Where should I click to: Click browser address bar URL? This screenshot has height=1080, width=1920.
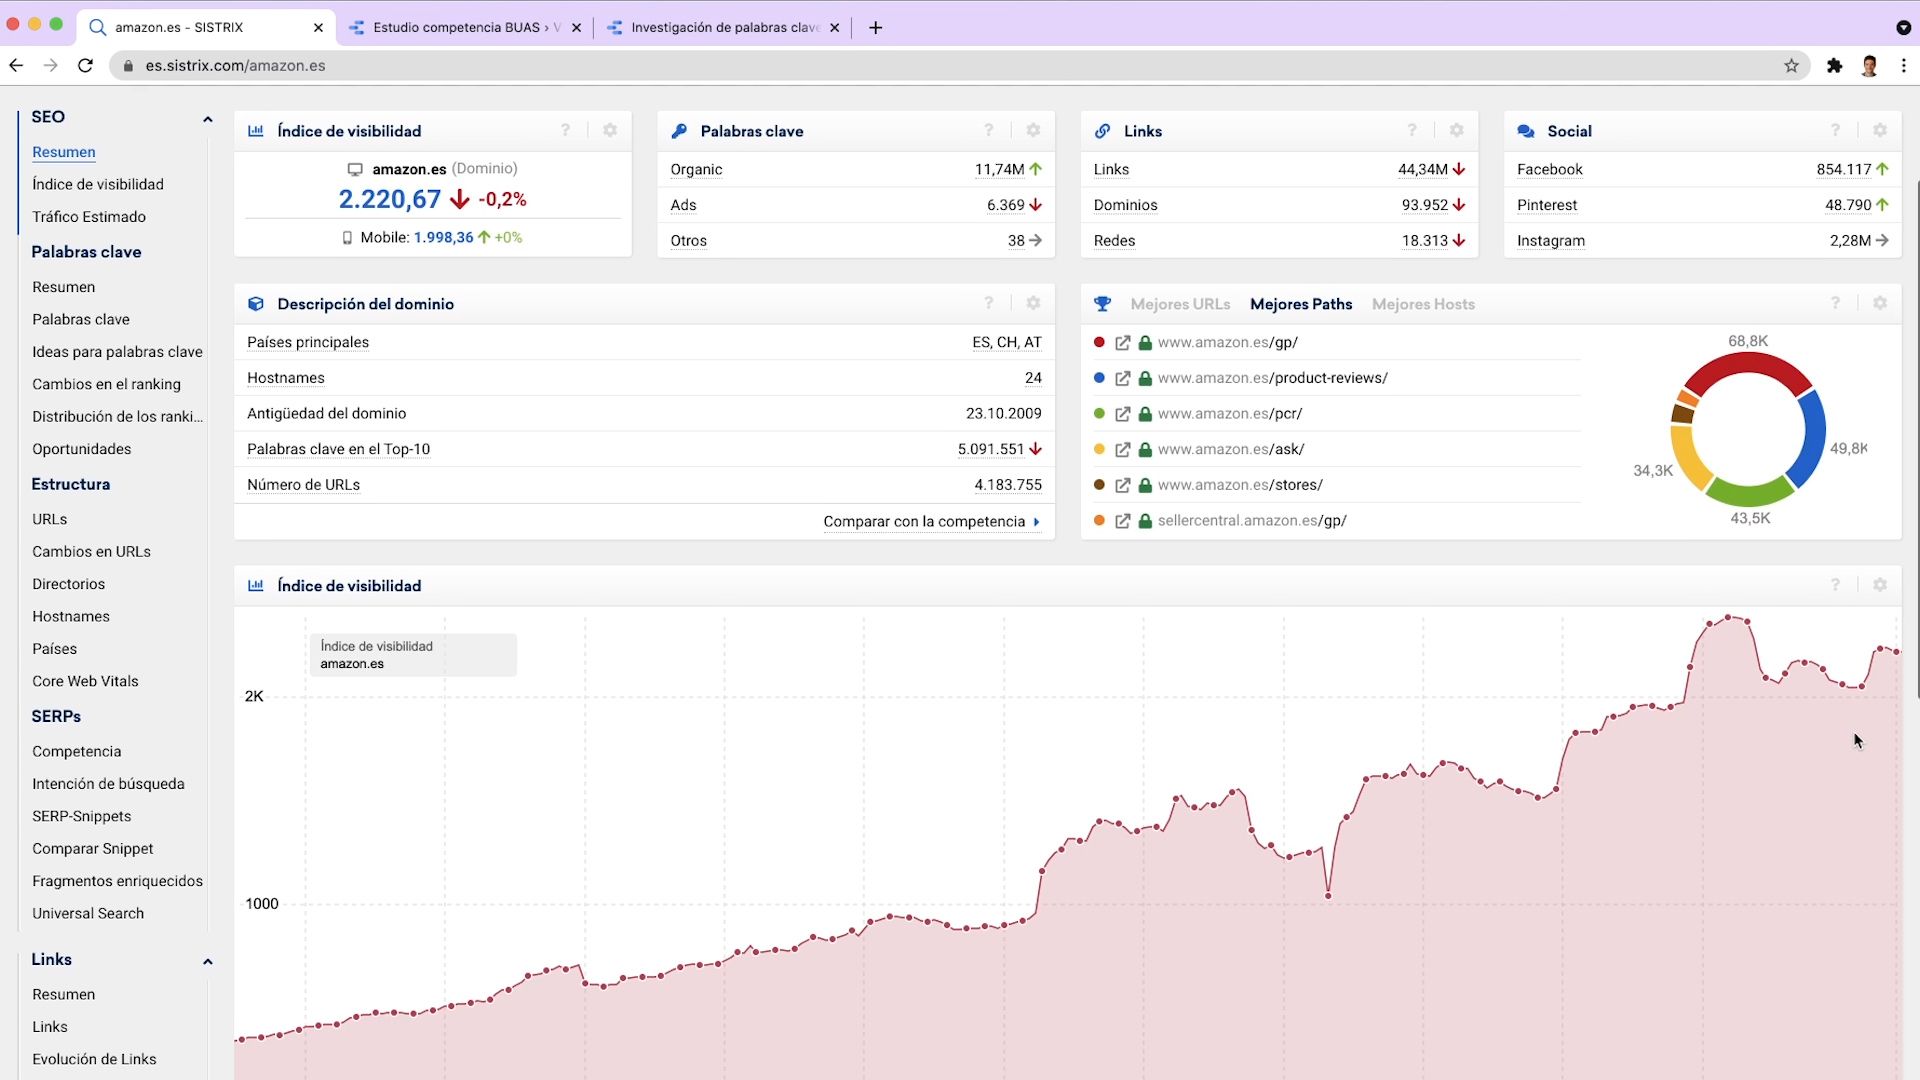[235, 66]
